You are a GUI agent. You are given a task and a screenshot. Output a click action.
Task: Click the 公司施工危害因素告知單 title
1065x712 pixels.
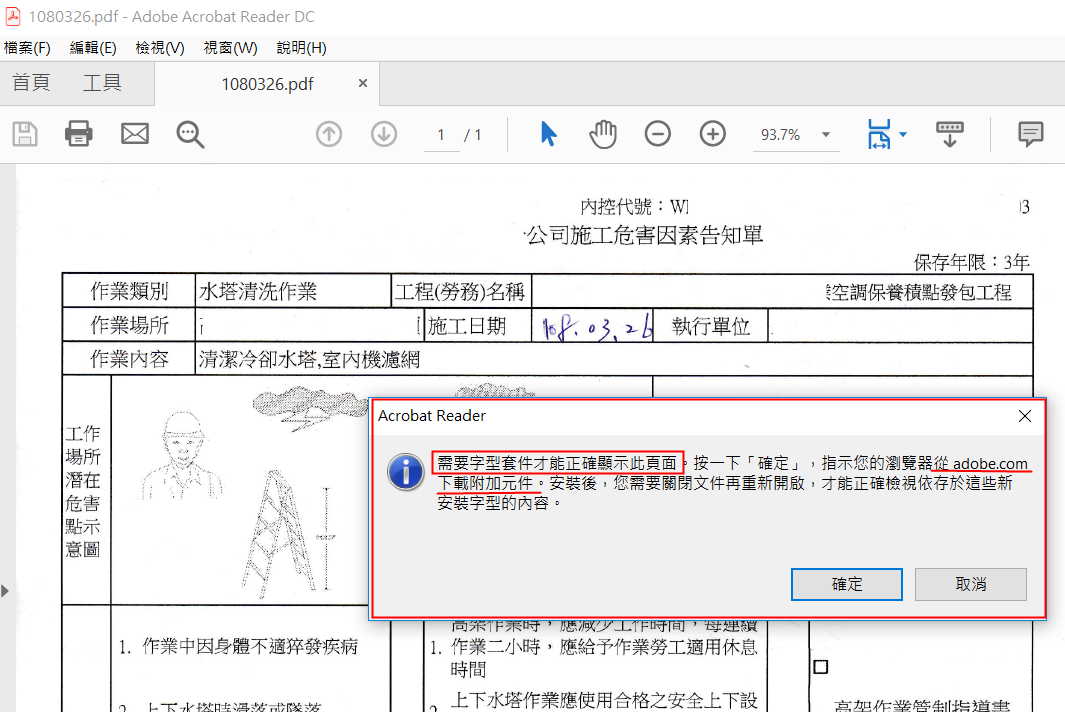point(644,235)
